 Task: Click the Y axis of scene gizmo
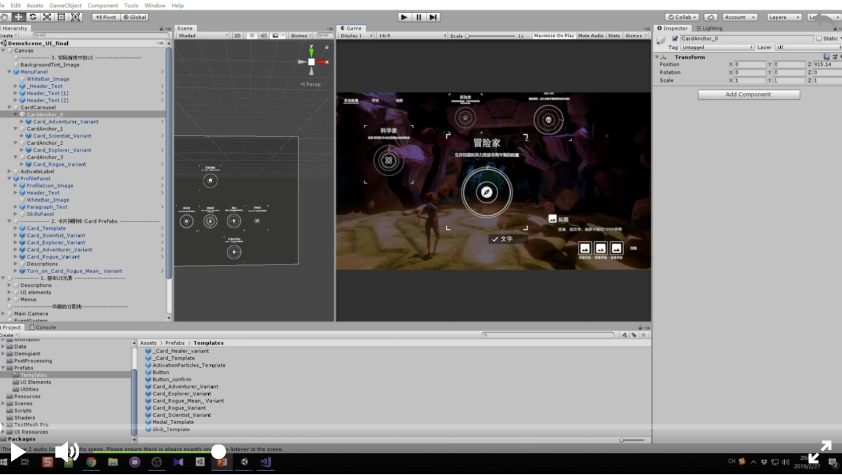[x=311, y=51]
